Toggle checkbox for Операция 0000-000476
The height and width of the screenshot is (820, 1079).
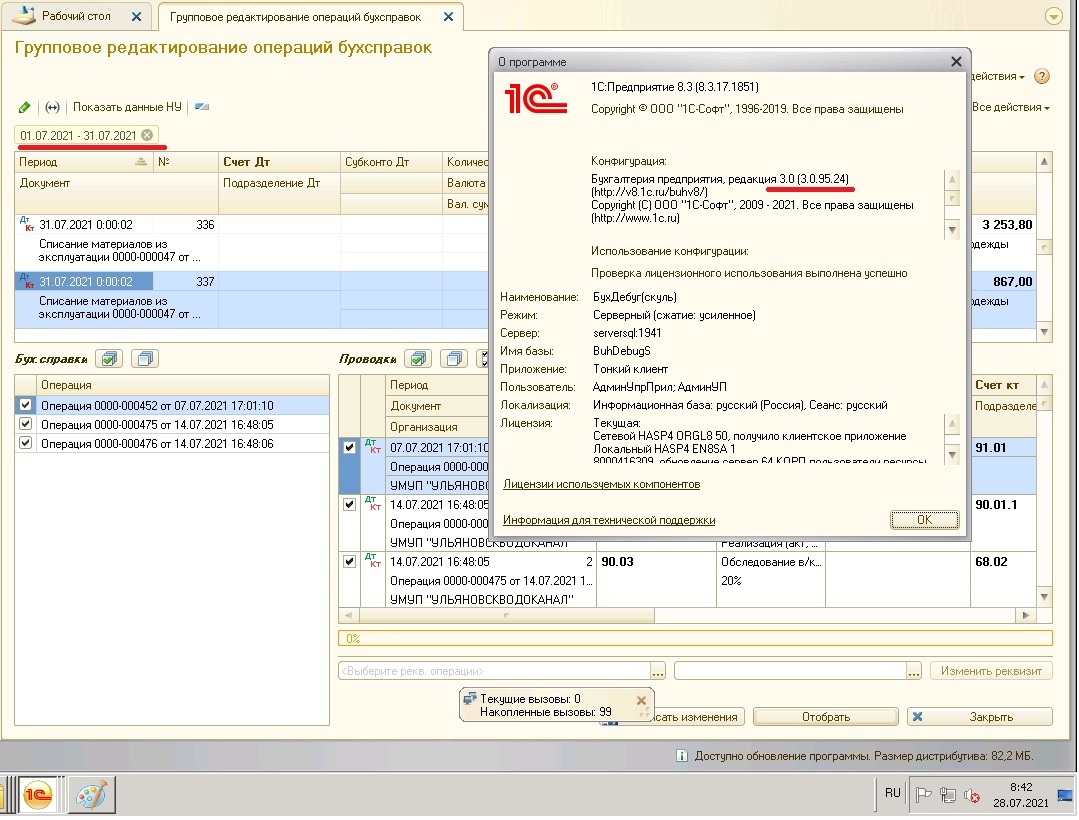tap(25, 443)
